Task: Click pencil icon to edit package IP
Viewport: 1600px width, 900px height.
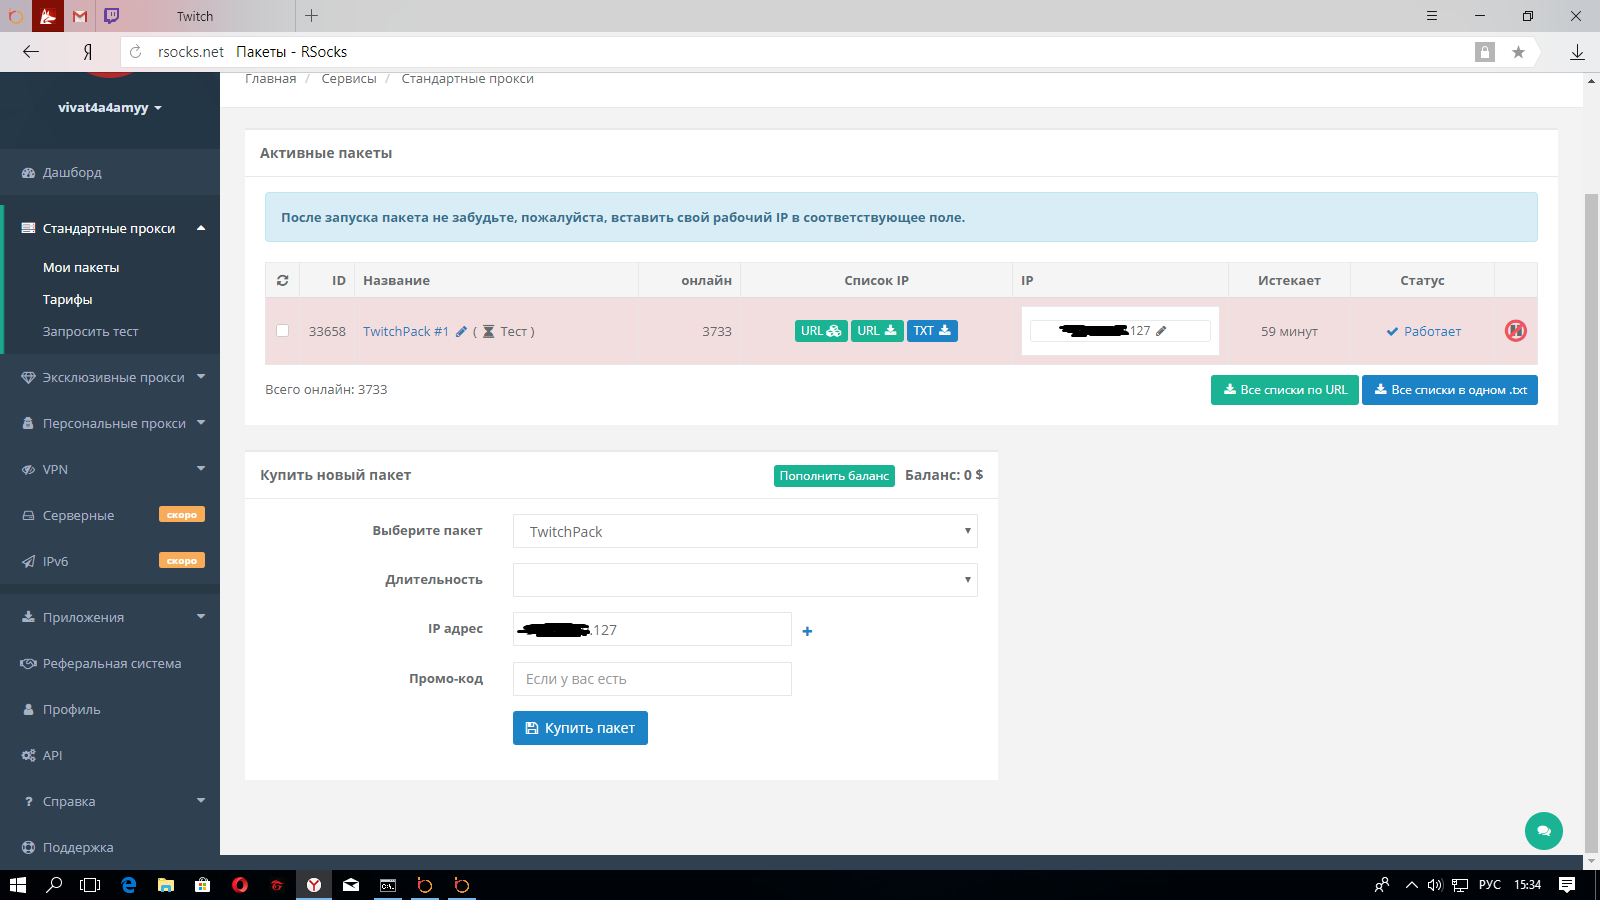Action: pos(1161,331)
